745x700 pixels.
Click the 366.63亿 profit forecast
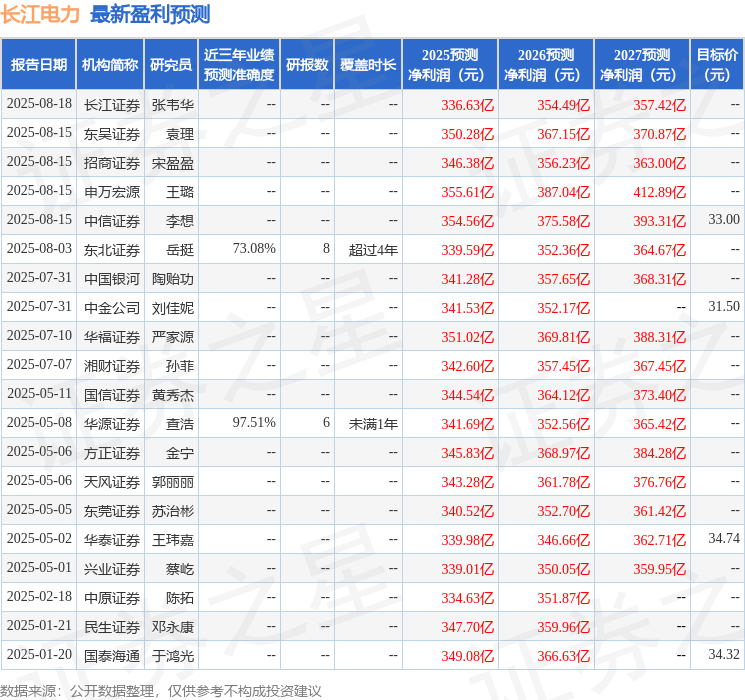(x=564, y=656)
